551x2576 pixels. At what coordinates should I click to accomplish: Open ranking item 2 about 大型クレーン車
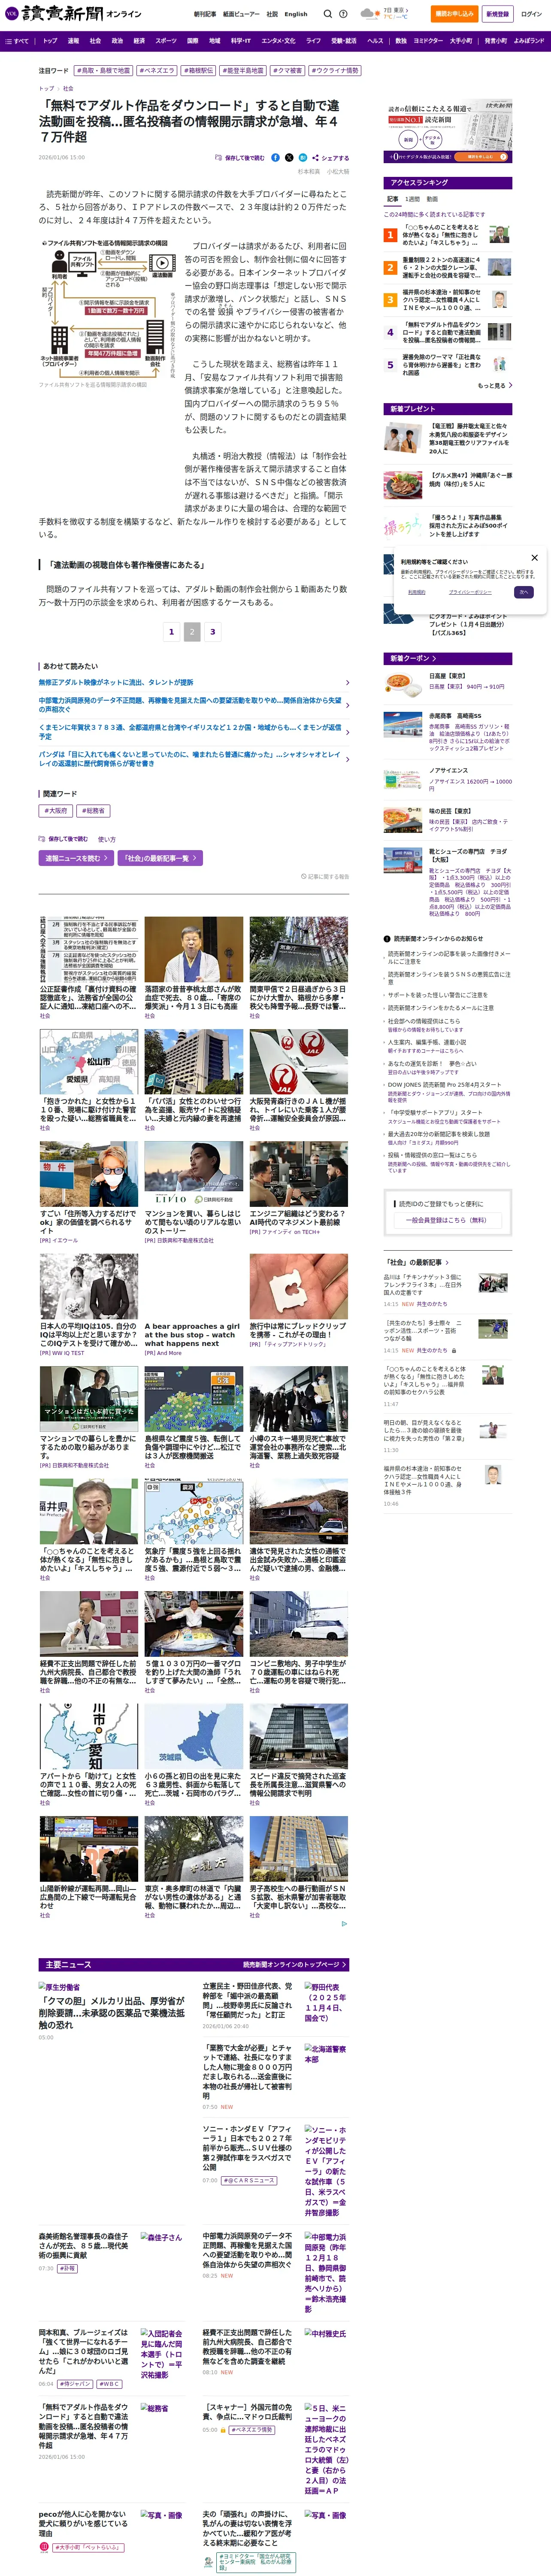(448, 267)
